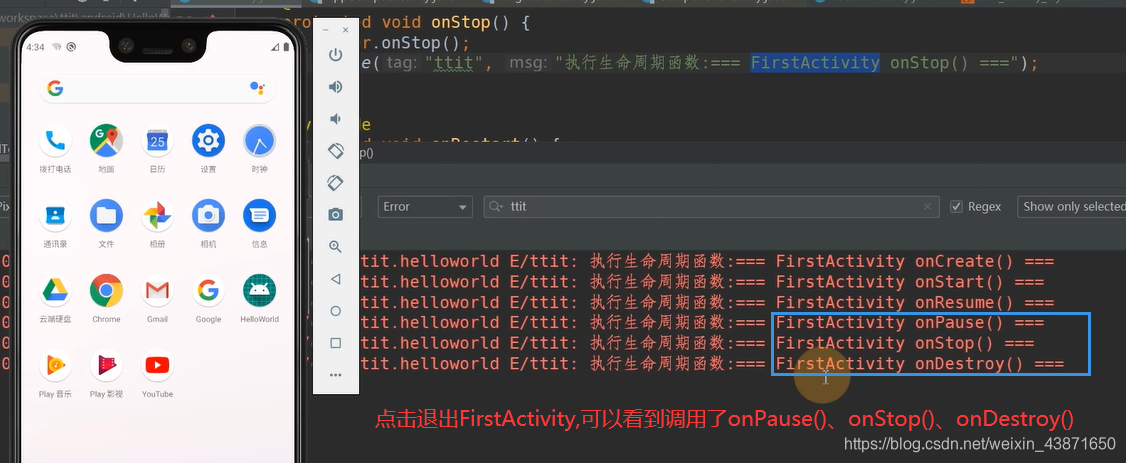
Task: Click emulator power button
Action: 335,55
